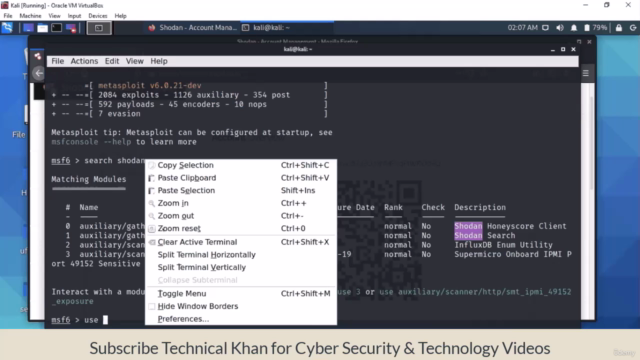Launch terminal from the Kali panel icon
The width and height of the screenshot is (640, 360).
click(x=57, y=28)
